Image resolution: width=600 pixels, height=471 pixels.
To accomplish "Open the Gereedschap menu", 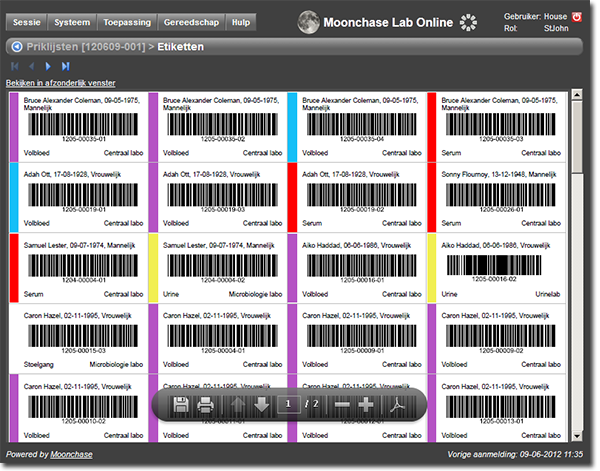I will (x=191, y=22).
